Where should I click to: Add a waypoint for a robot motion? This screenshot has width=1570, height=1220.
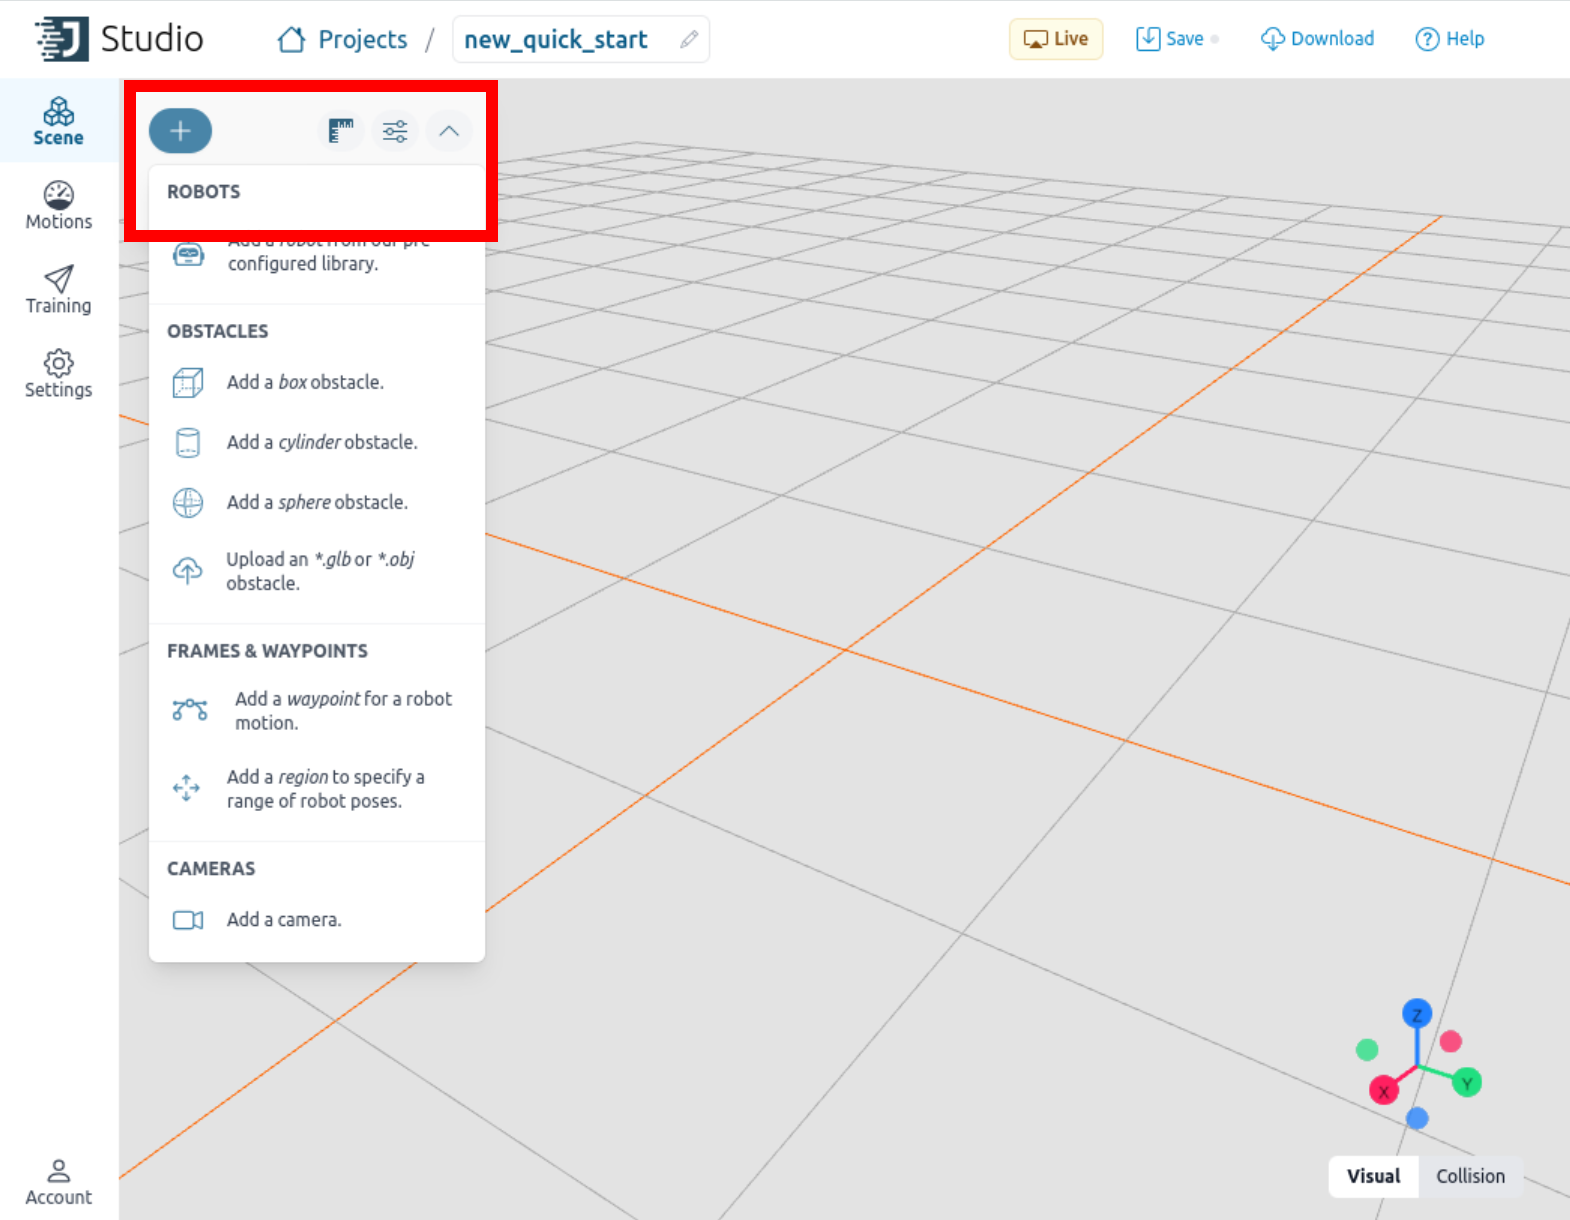[317, 711]
